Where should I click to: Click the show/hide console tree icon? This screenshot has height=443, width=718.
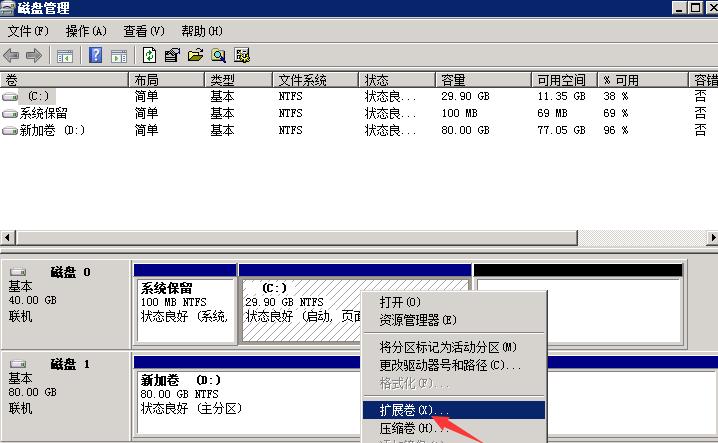65,56
